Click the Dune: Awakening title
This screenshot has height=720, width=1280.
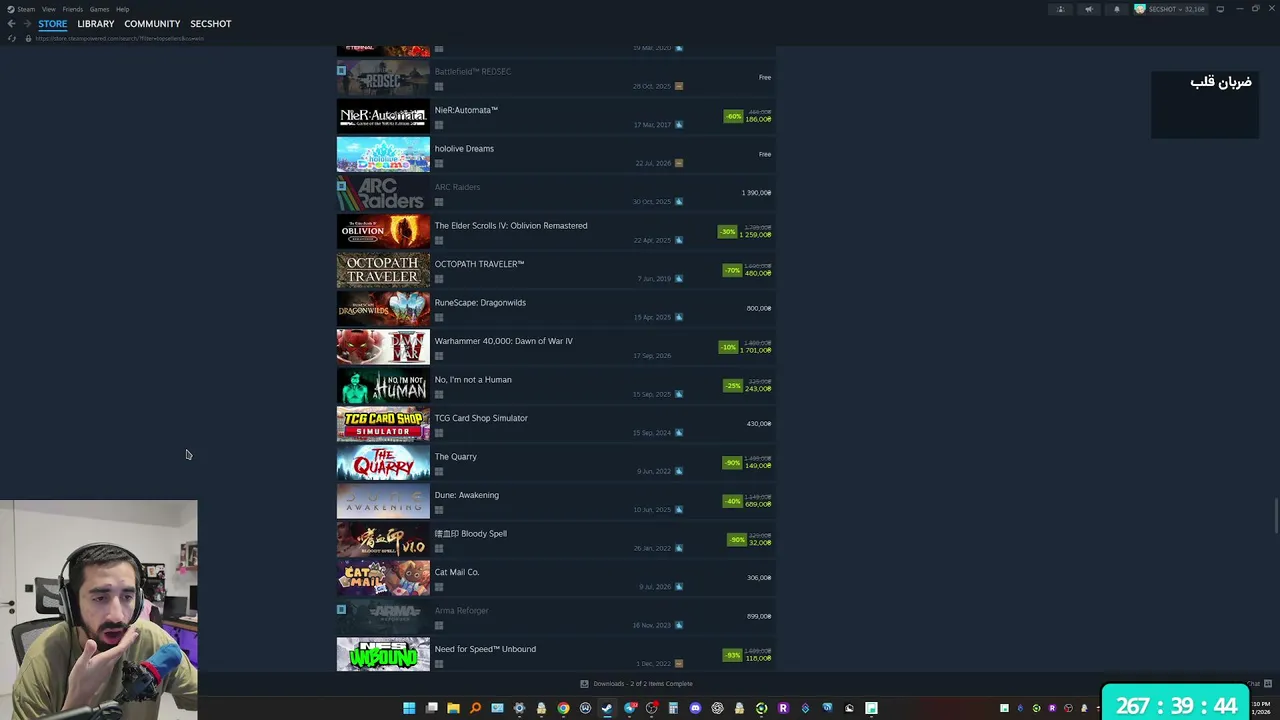point(467,495)
